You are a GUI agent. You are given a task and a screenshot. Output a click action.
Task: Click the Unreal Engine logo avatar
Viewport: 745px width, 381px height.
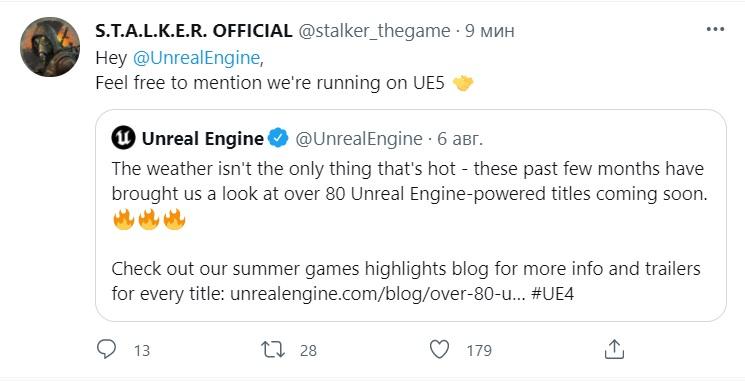pyautogui.click(x=124, y=138)
